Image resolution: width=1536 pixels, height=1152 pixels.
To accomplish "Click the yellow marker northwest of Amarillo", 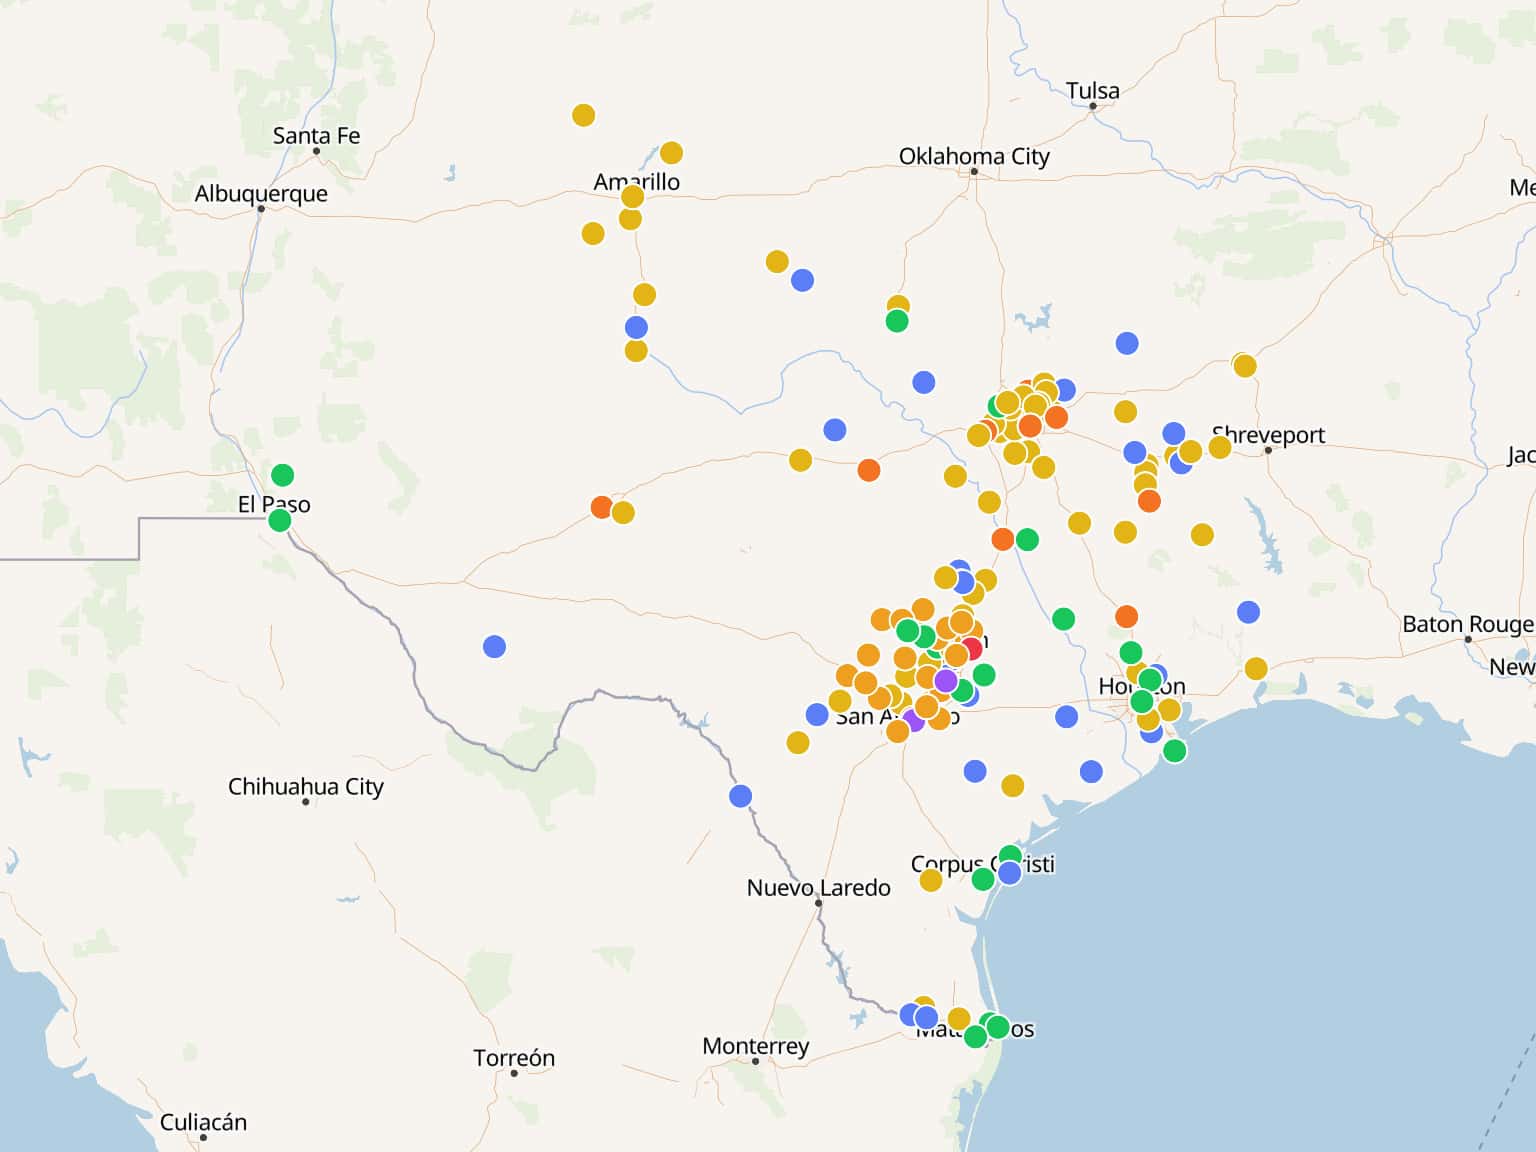I will click(583, 116).
